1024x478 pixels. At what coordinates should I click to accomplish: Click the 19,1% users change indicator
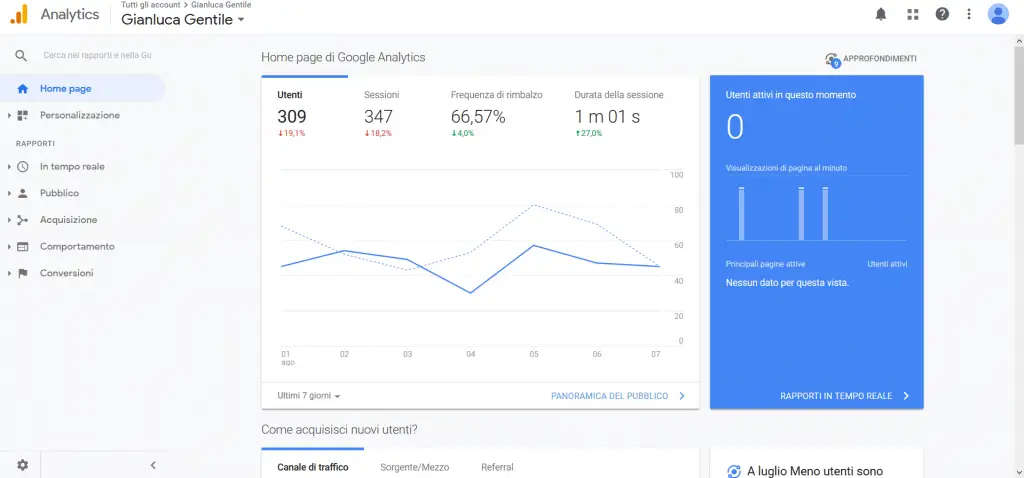(x=291, y=133)
